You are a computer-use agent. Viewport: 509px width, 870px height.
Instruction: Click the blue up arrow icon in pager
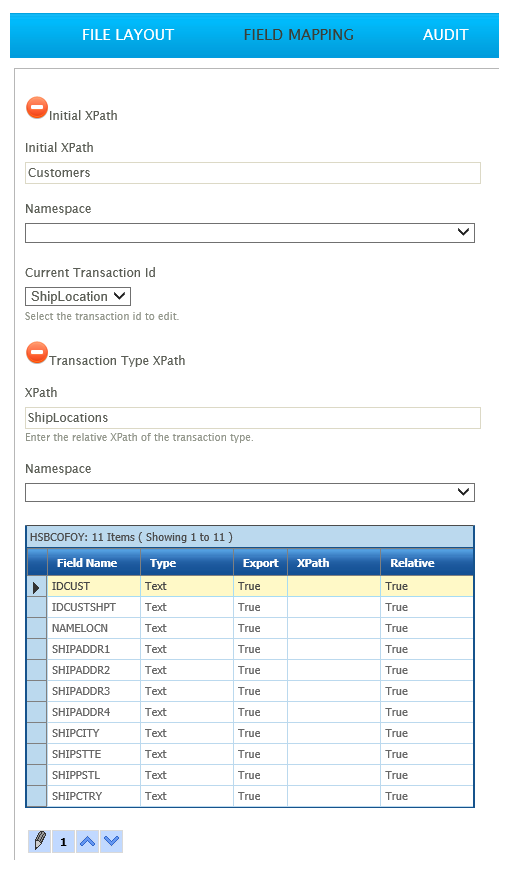coord(87,841)
